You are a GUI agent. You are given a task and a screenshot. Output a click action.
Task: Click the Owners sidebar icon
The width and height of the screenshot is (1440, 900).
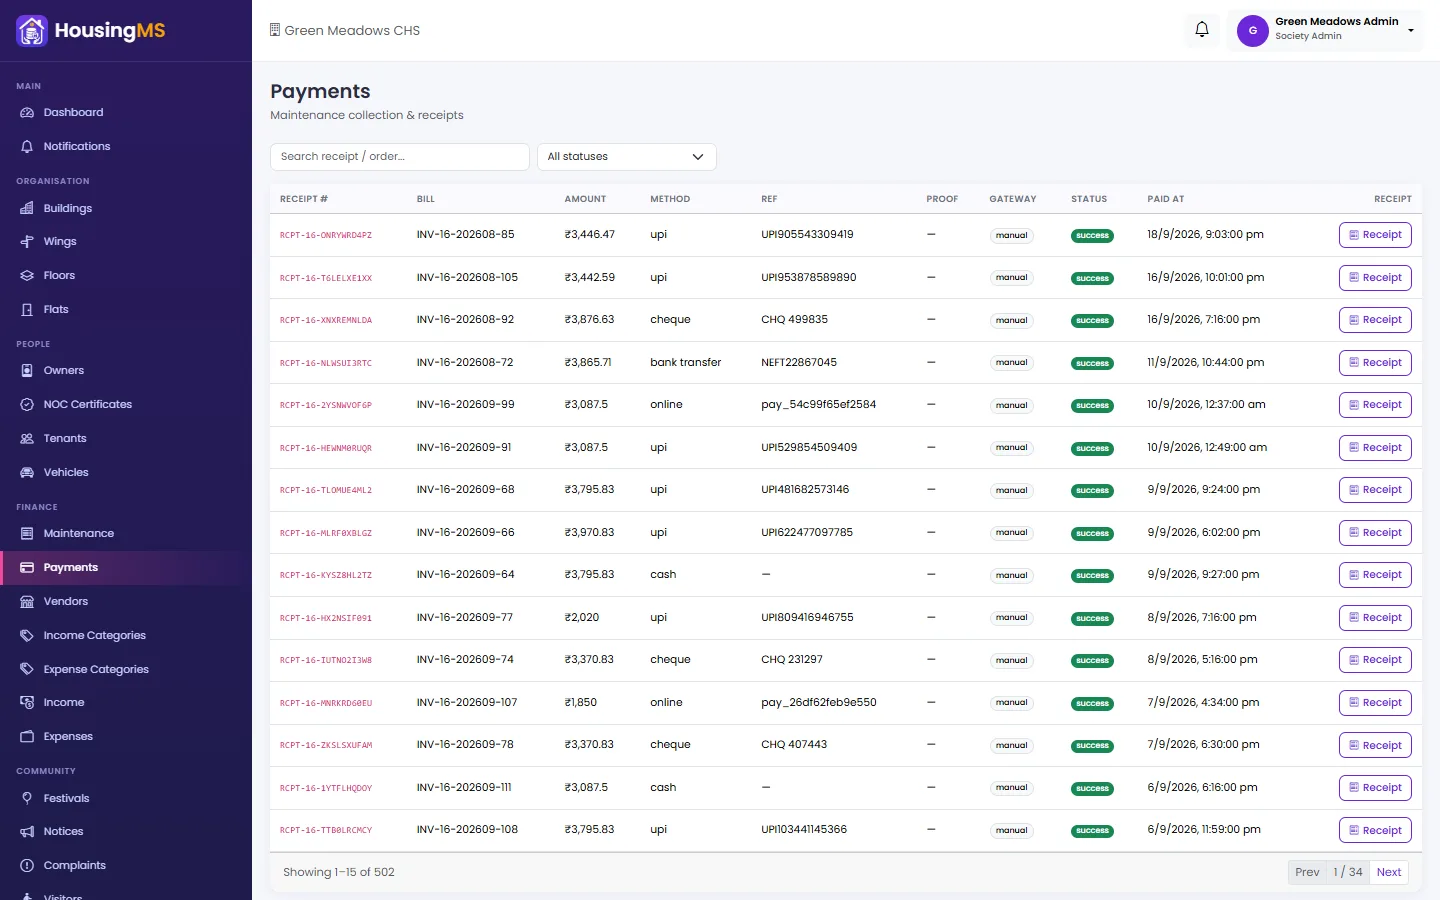(27, 371)
